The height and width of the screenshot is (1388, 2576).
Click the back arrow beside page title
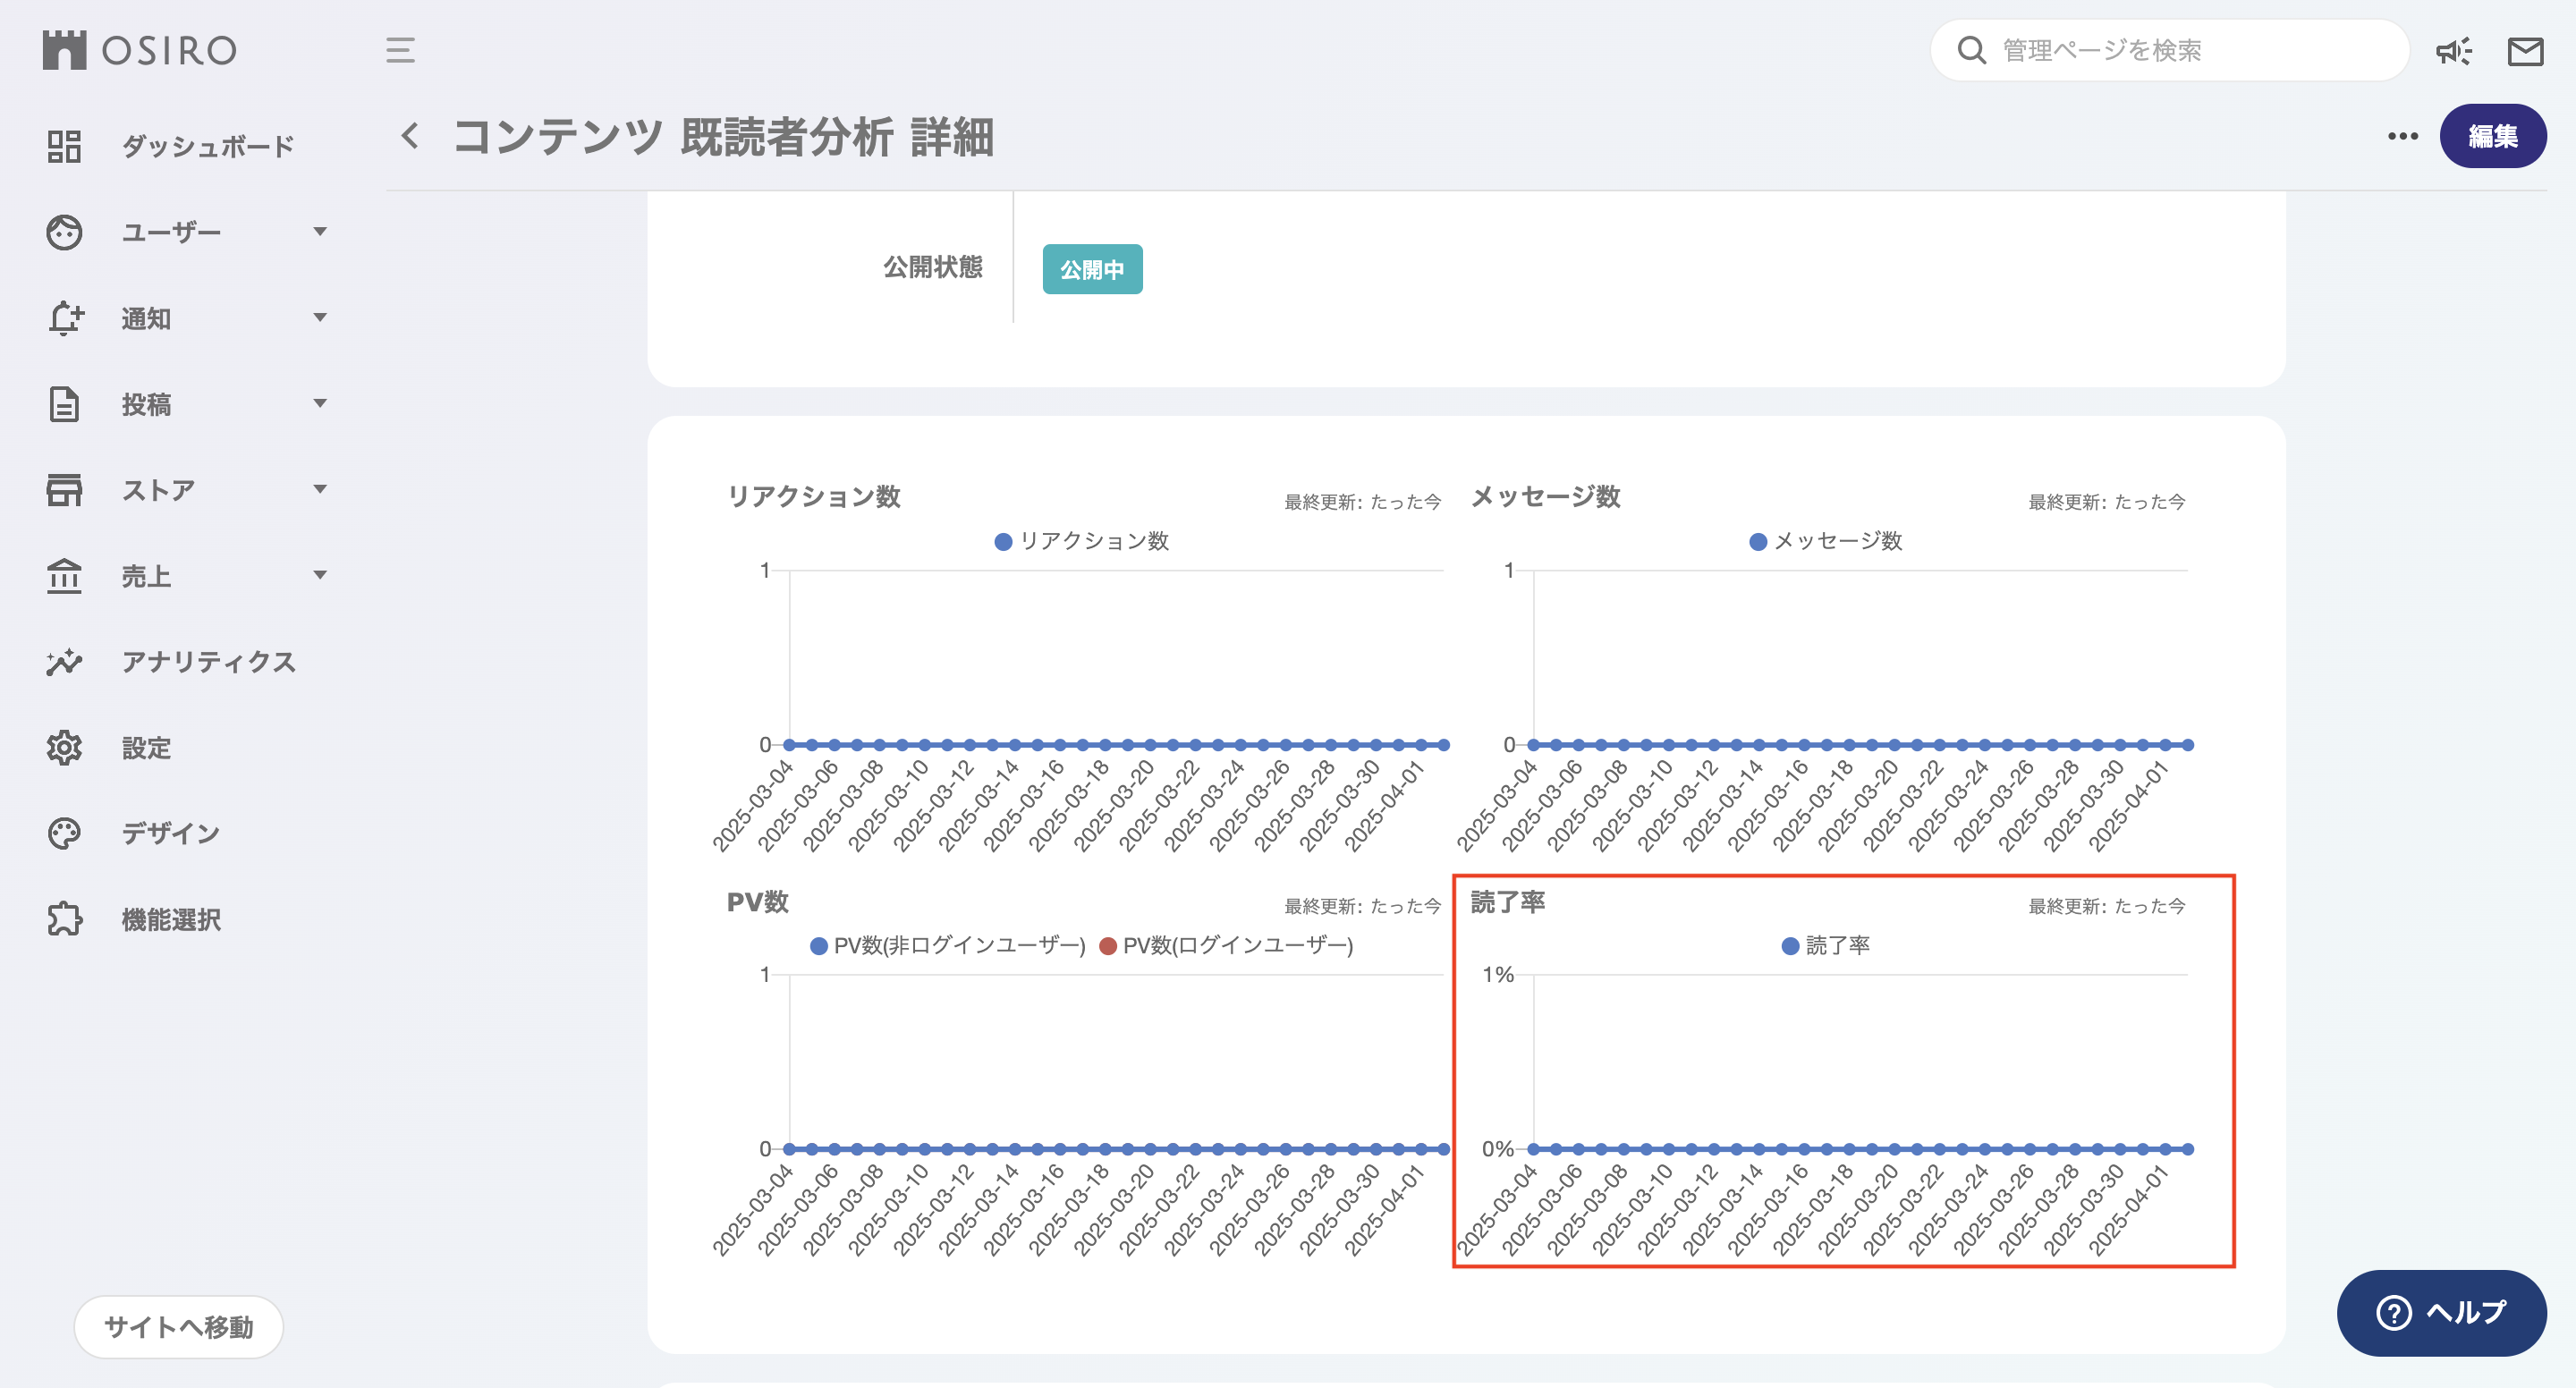(x=410, y=136)
